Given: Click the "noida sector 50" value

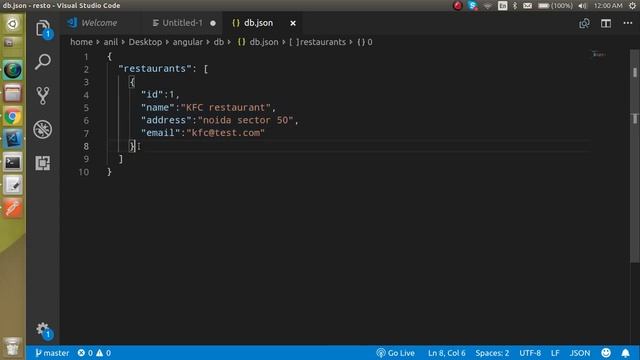Looking at the screenshot, I should (x=245, y=120).
